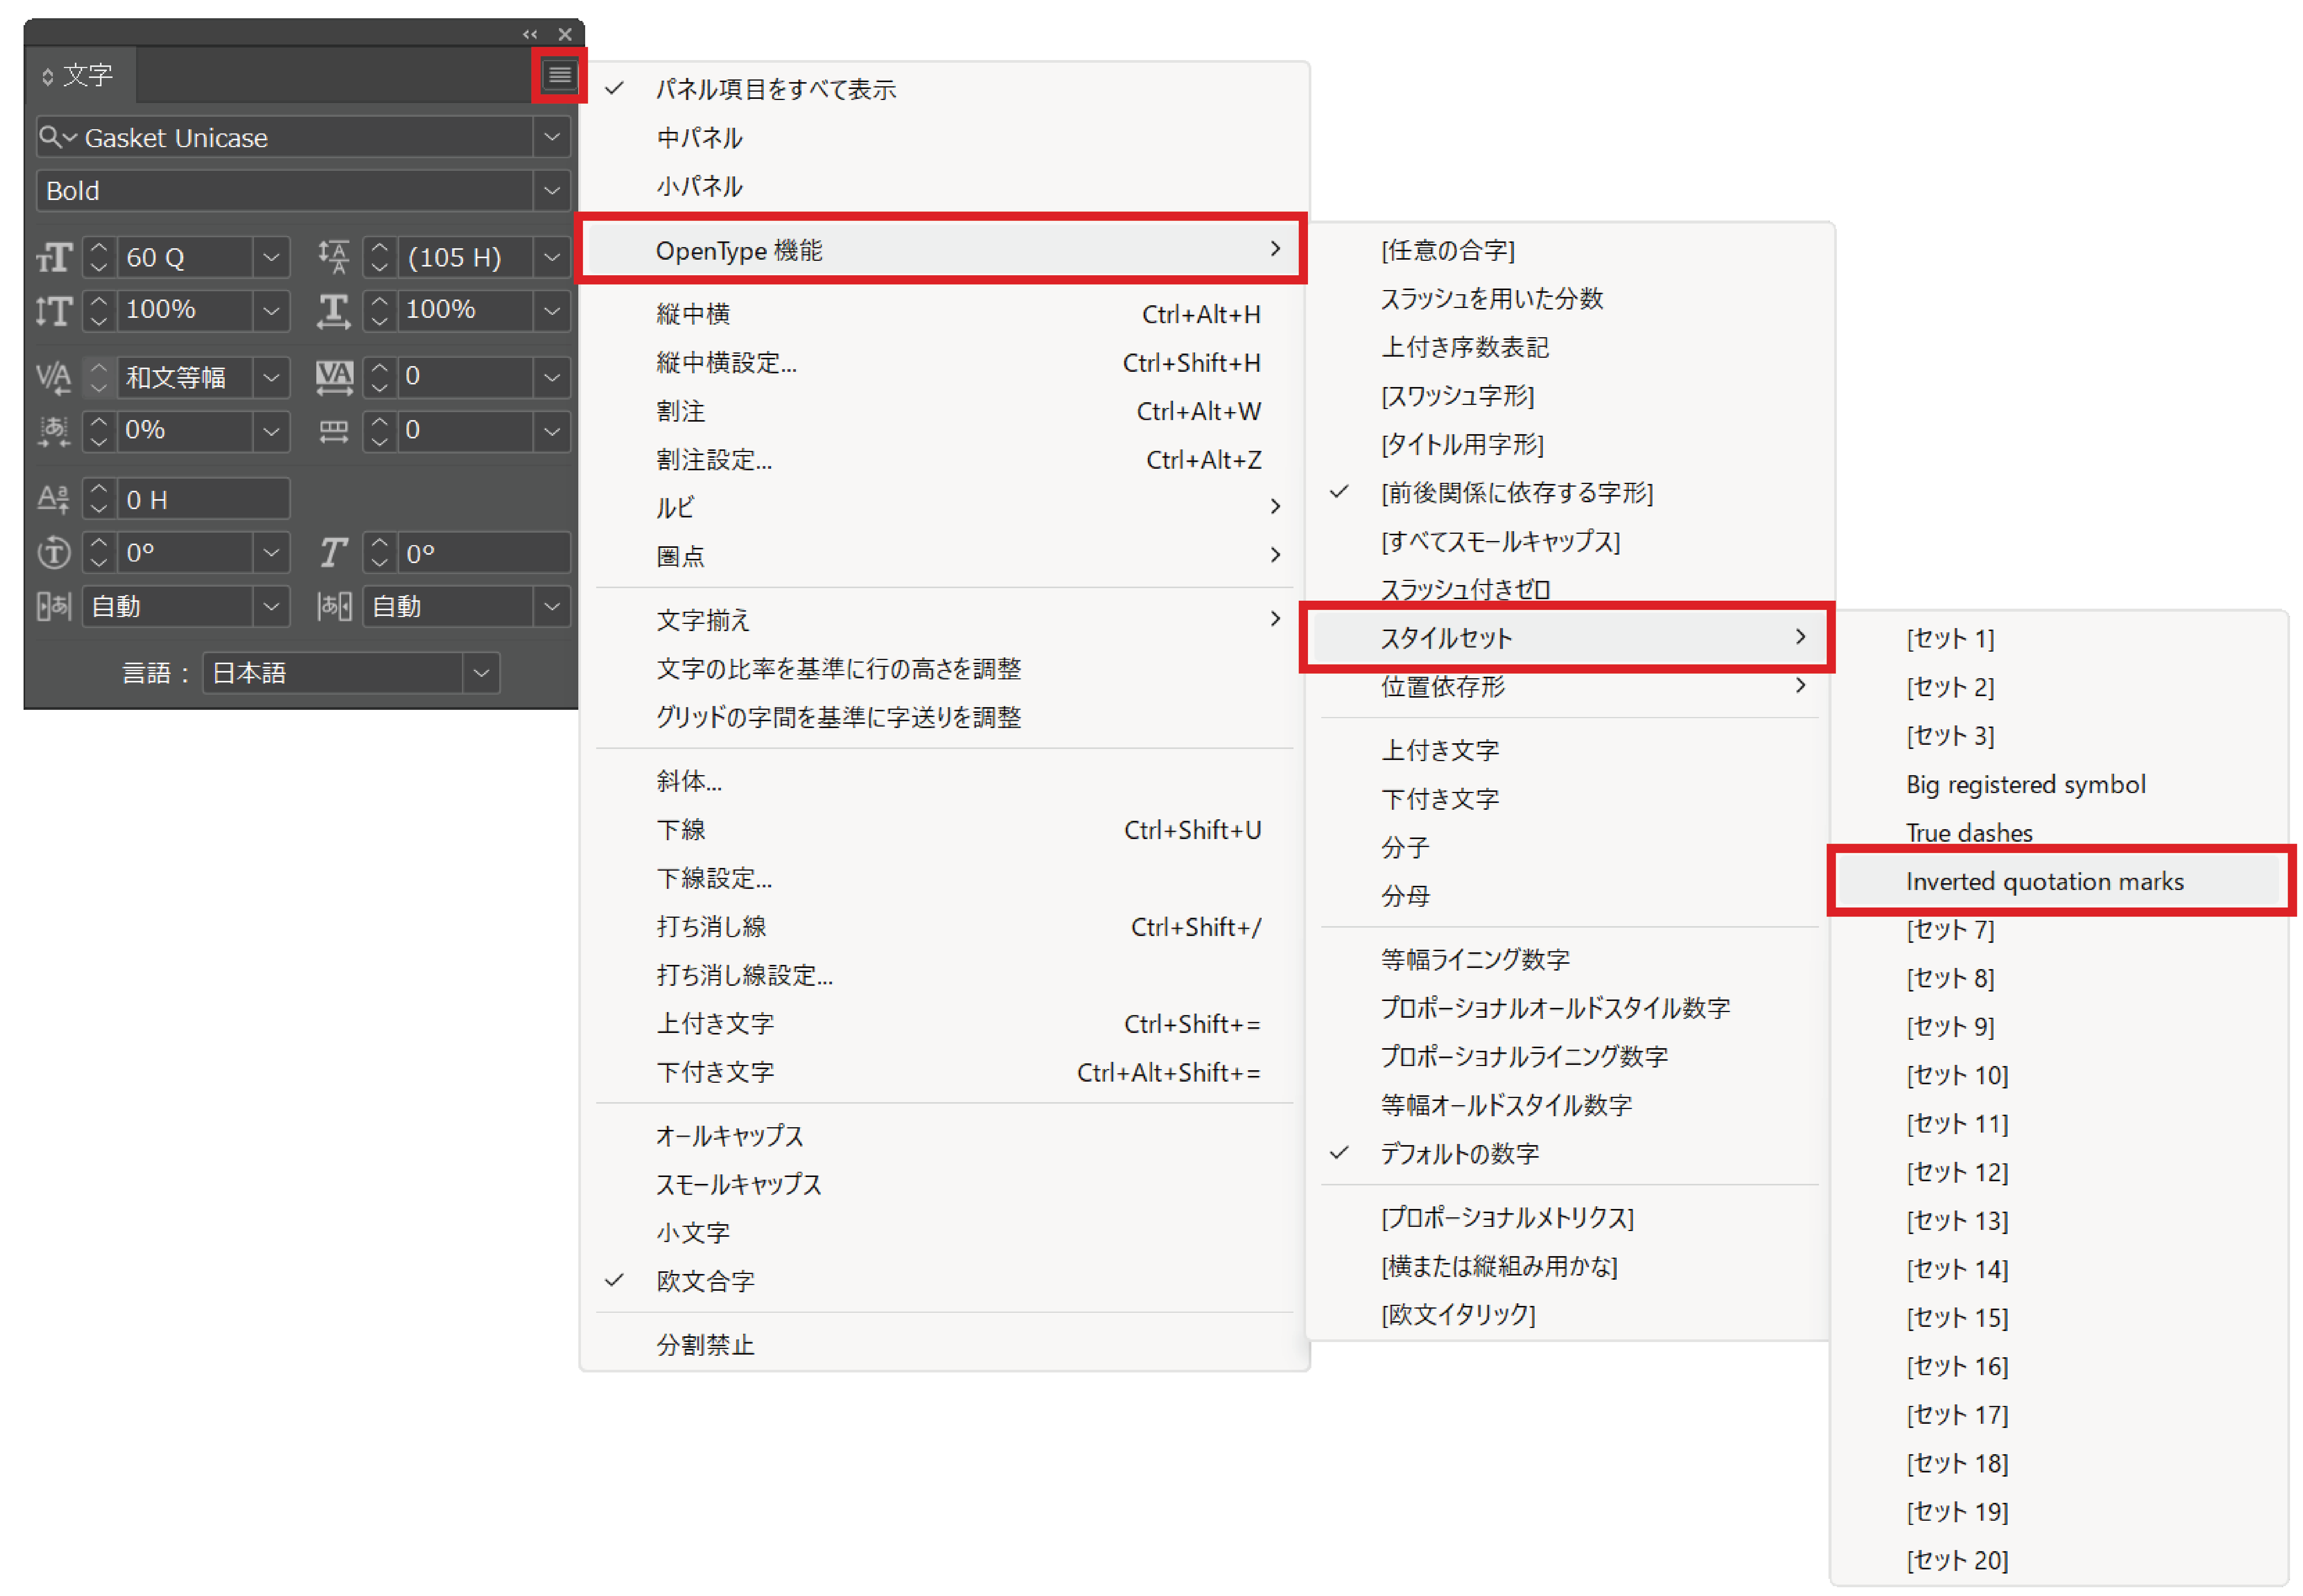Viewport: 2303px width, 1596px height.
Task: Uncheck パネル項目をすべて表示 option
Action: pos(775,89)
